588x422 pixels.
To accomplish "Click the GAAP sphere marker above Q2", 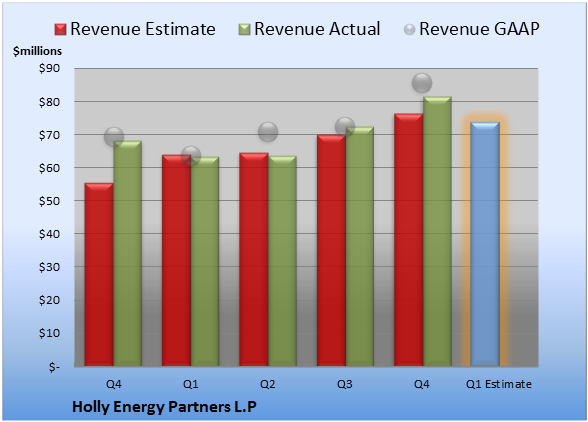I will point(268,132).
